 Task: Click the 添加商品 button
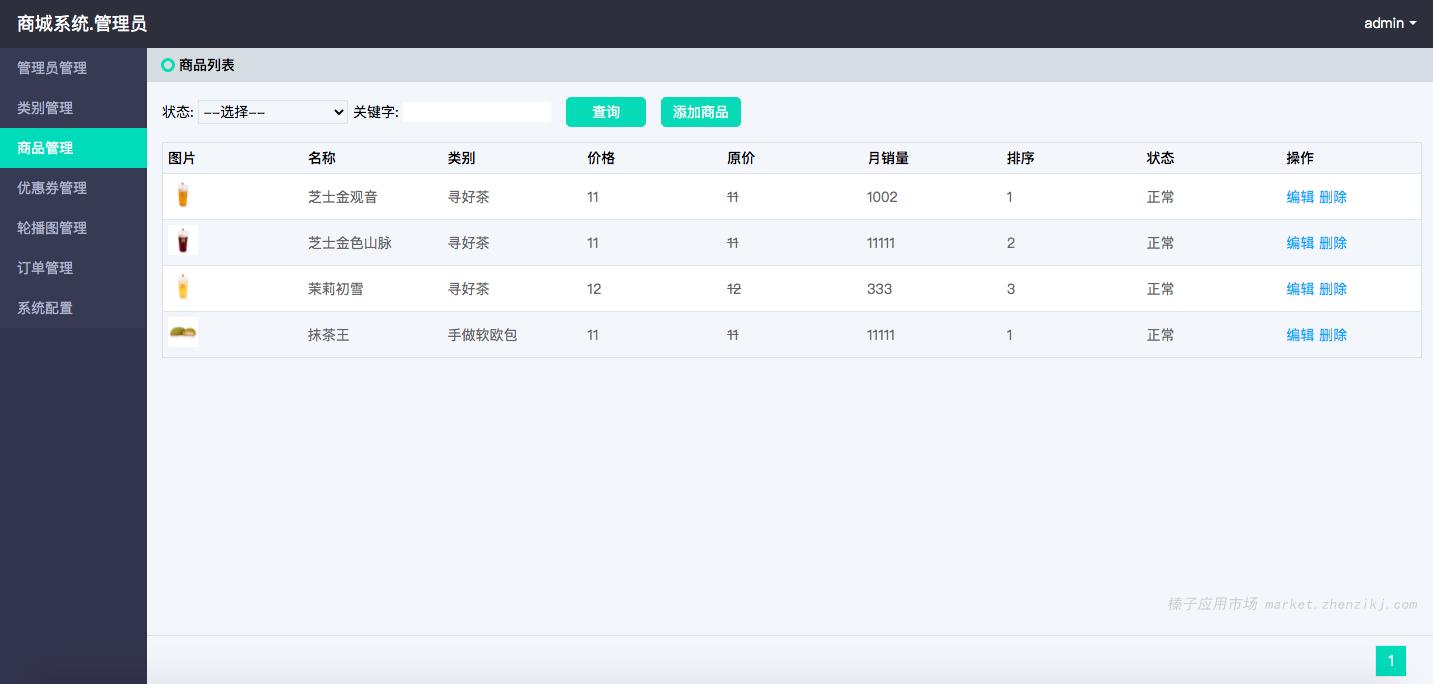(x=700, y=112)
